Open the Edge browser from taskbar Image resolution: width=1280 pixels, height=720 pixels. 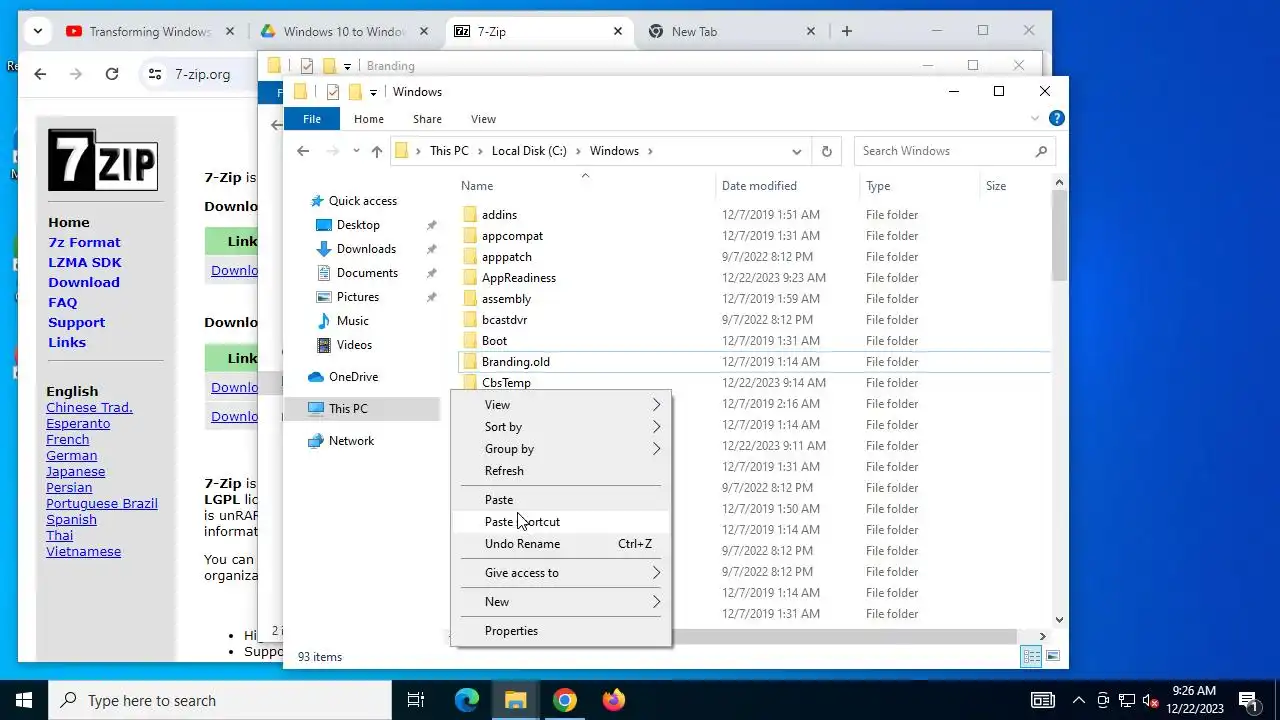[467, 700]
